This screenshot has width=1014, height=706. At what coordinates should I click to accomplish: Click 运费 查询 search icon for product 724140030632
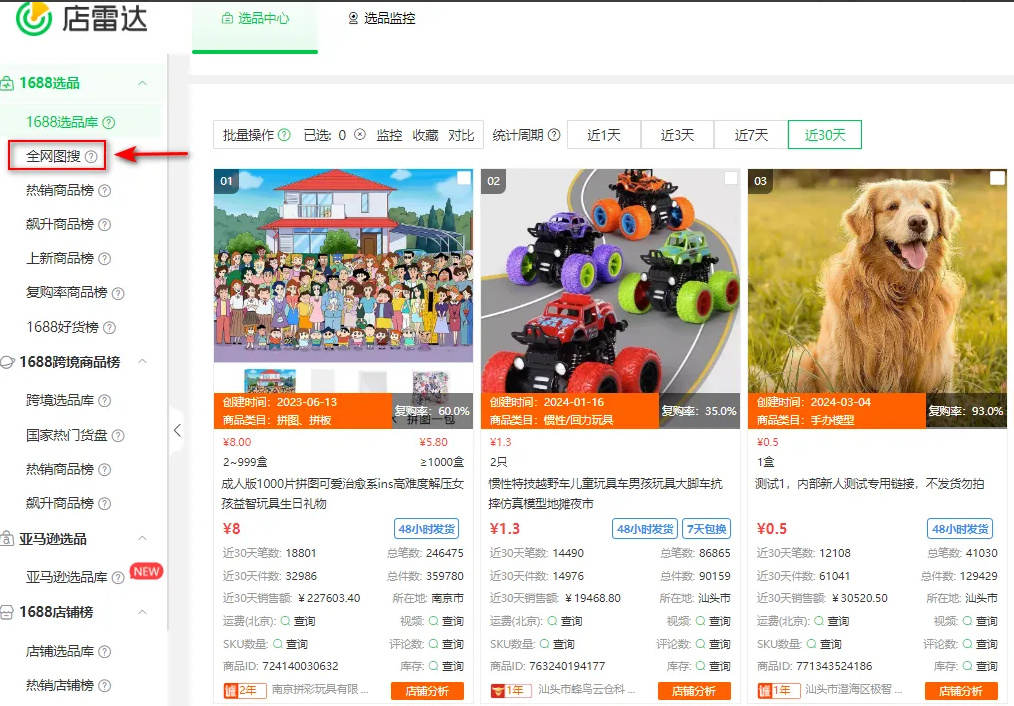pyautogui.click(x=285, y=621)
